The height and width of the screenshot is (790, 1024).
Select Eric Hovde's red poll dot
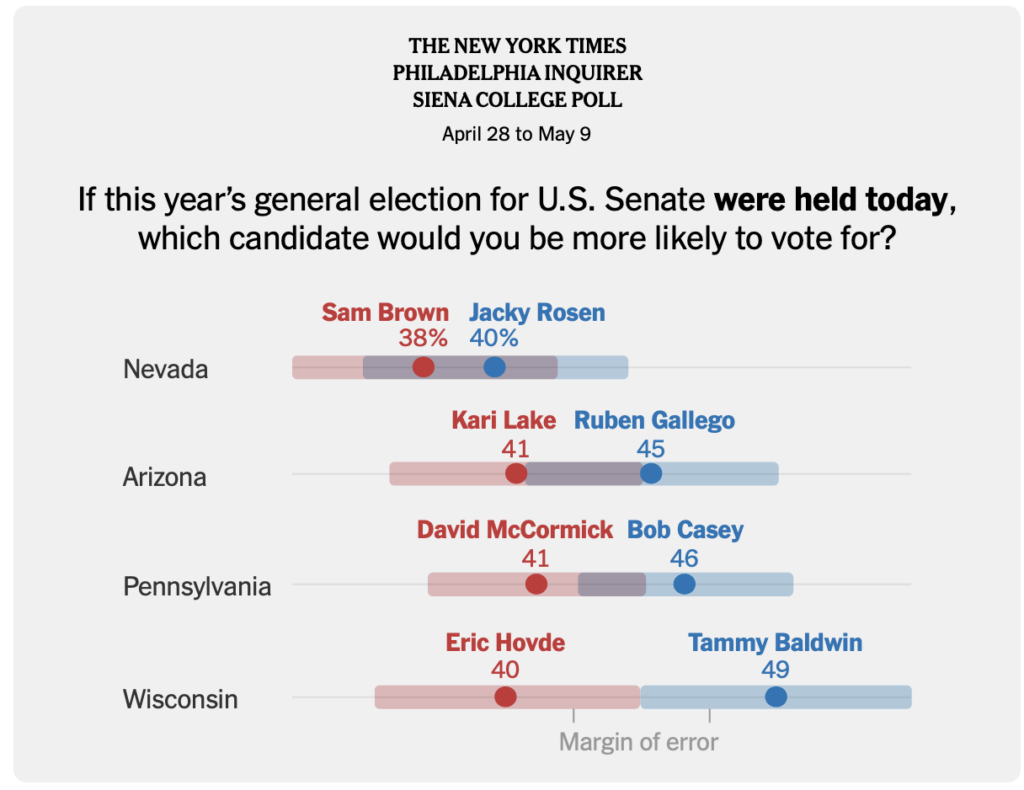coord(505,697)
